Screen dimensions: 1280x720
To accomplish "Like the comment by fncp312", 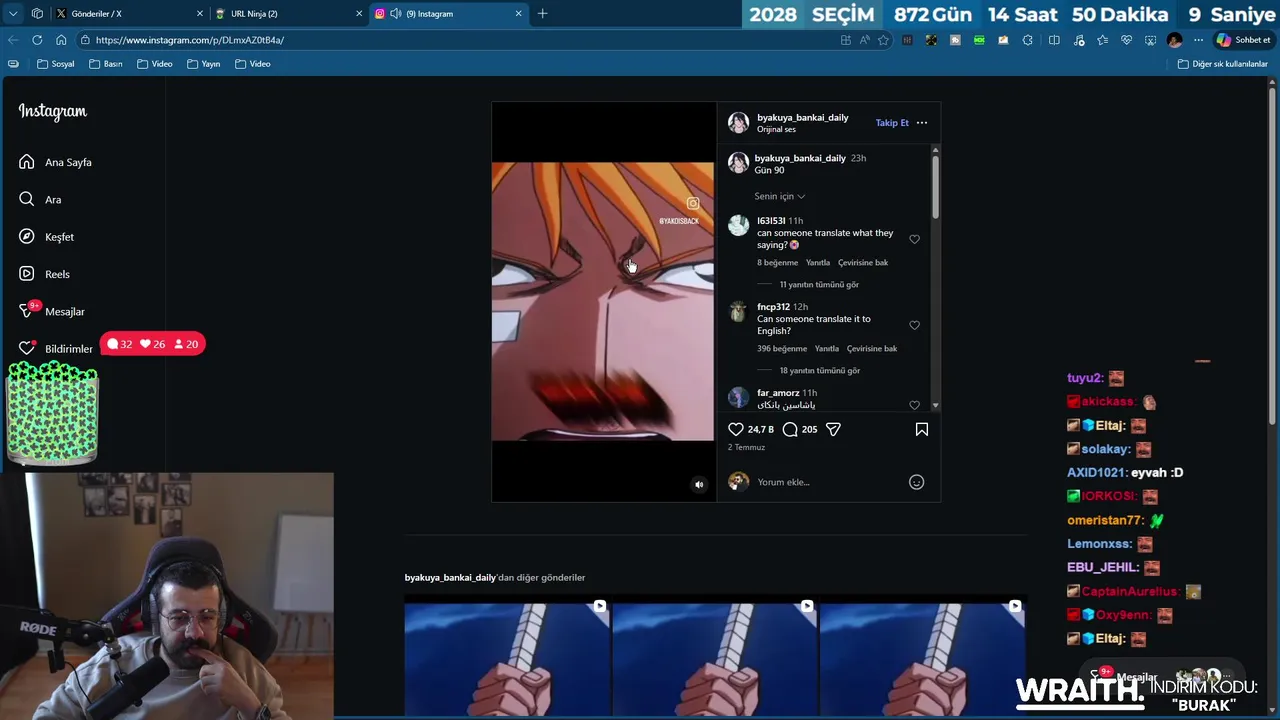I will click(914, 325).
